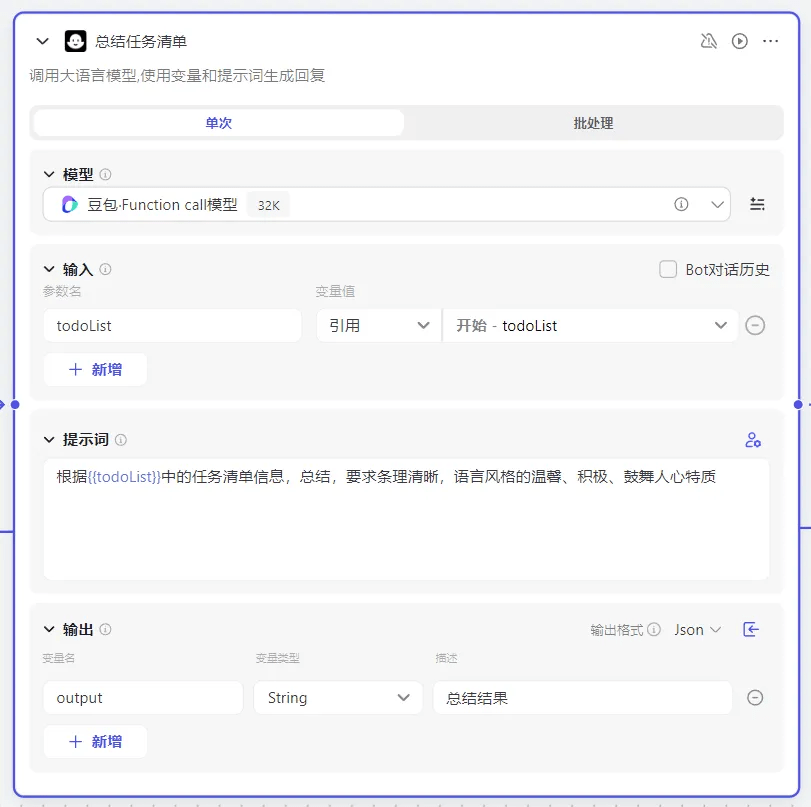Viewport: 811px width, 807px height.
Task: Open the Json output format dropdown
Action: [697, 630]
